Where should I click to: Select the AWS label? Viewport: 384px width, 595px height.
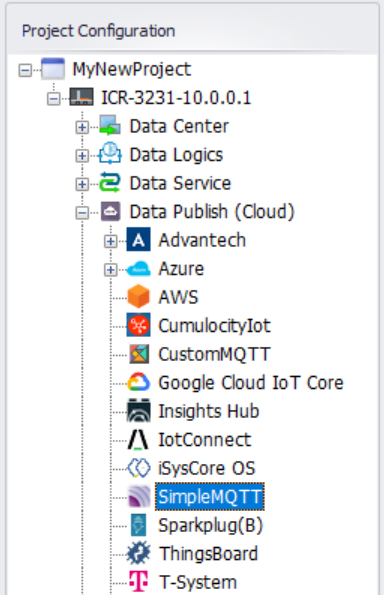(178, 297)
